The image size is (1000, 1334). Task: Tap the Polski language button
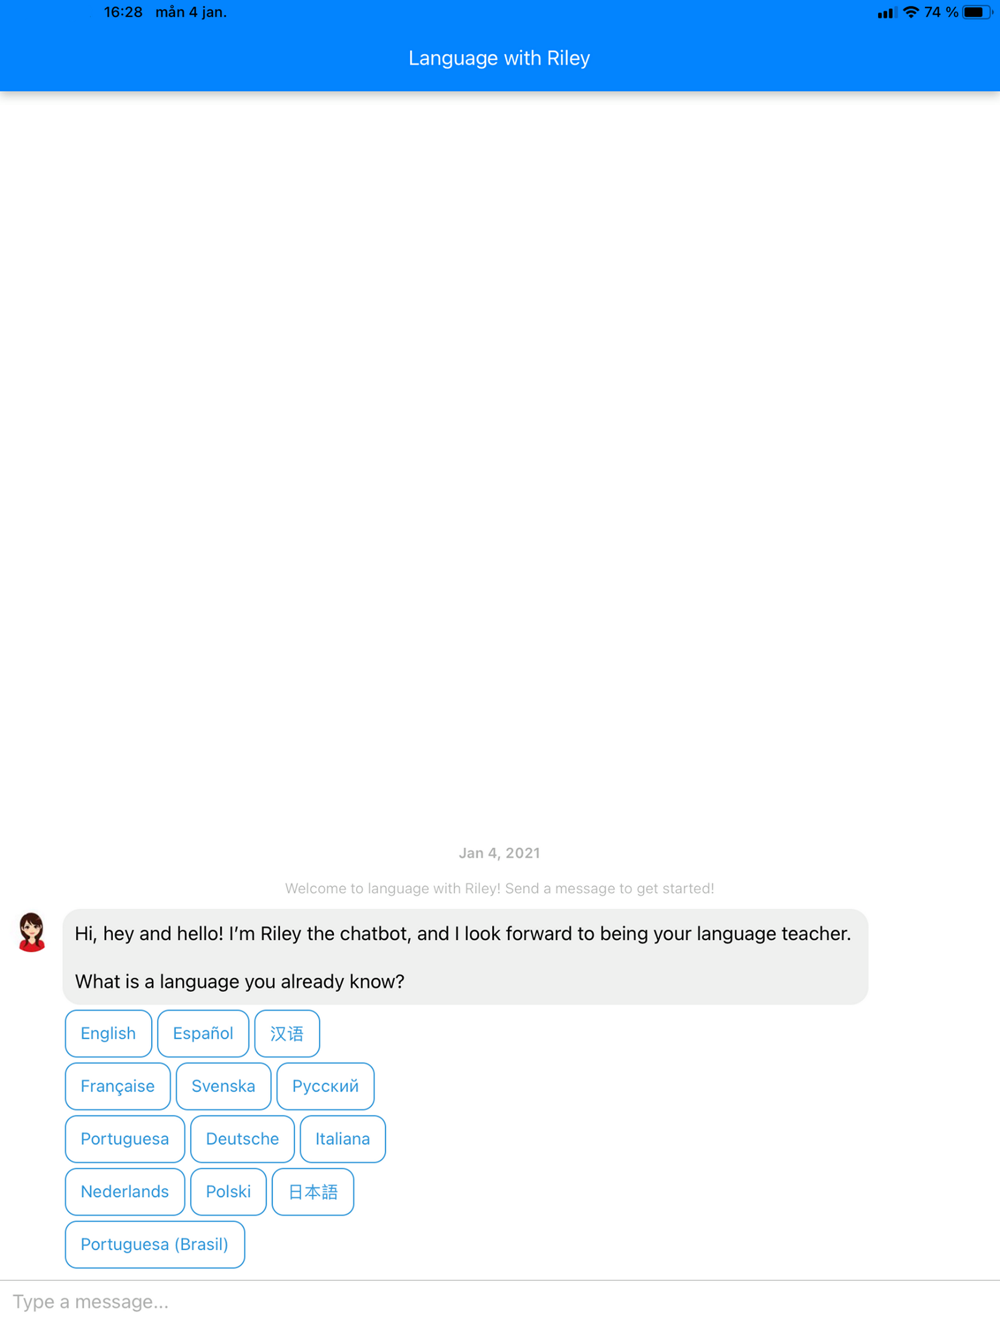click(x=228, y=1192)
